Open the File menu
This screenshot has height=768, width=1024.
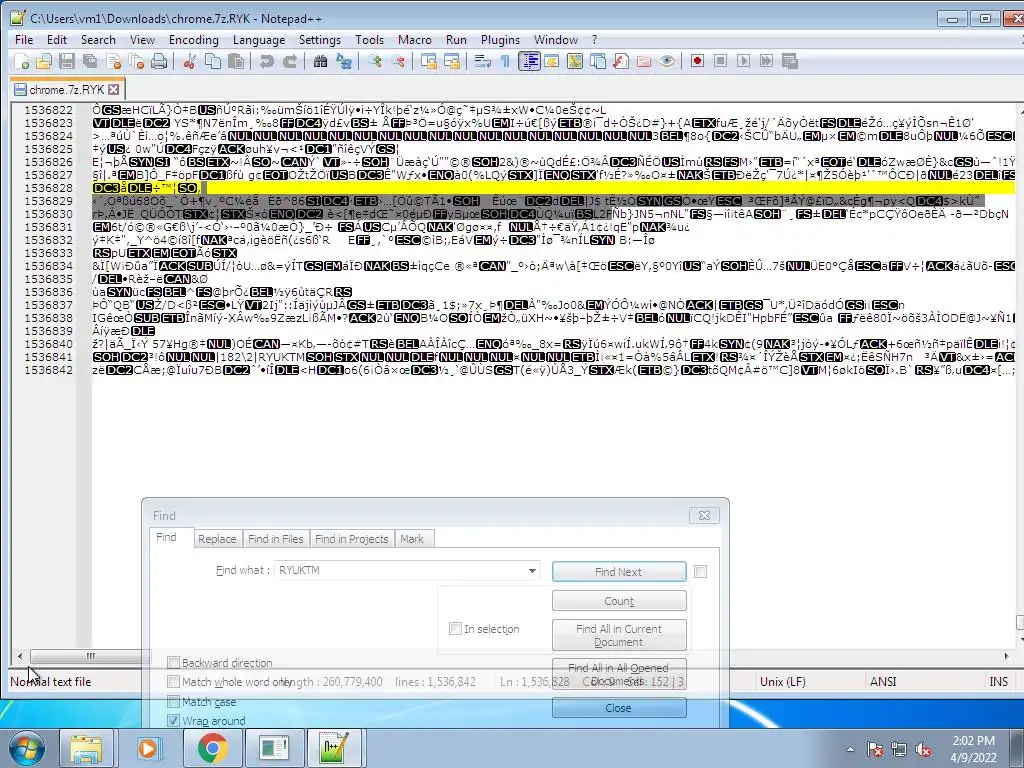pyautogui.click(x=24, y=40)
